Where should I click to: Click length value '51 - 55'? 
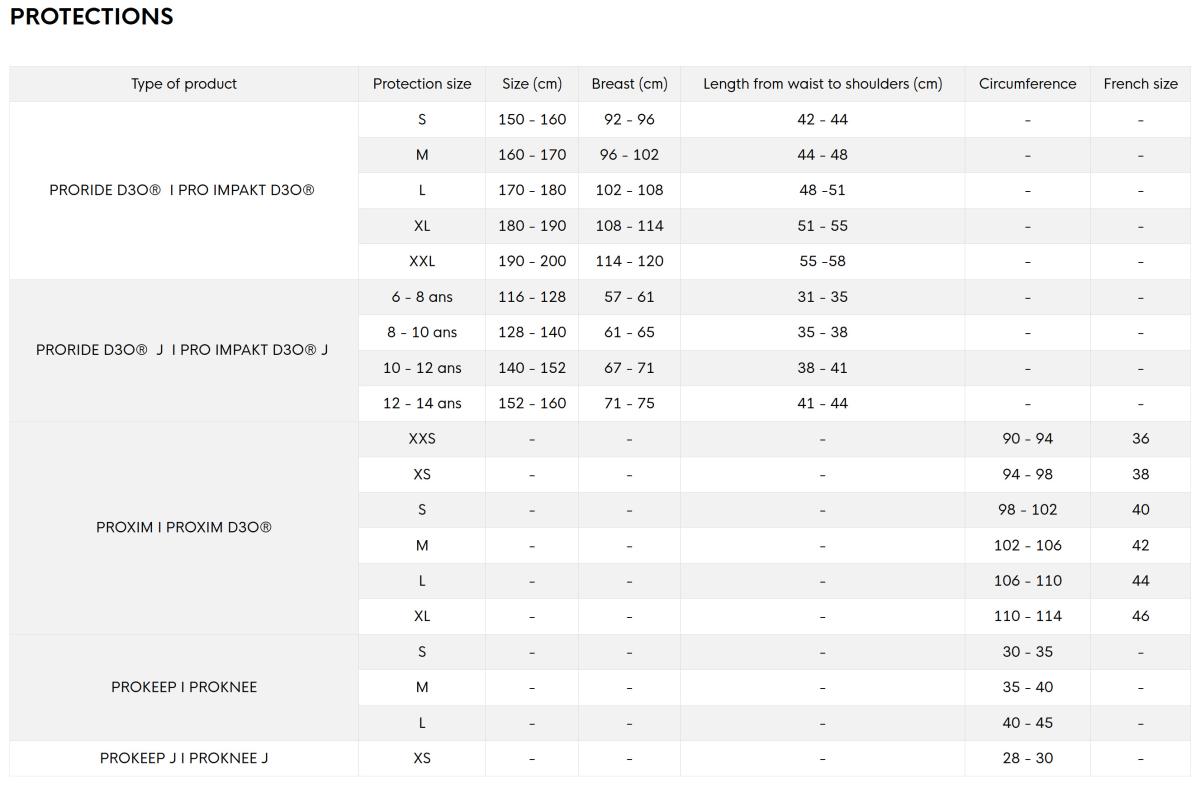click(822, 226)
